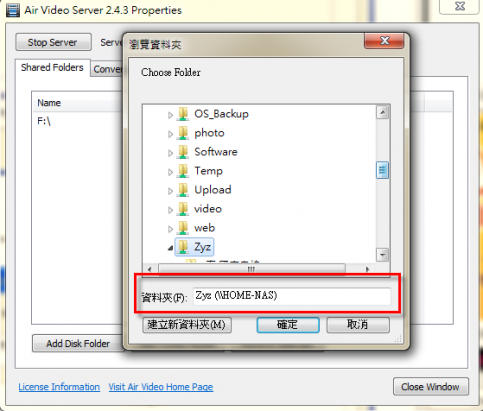Click the Stop Server button
The image size is (483, 411).
point(53,42)
